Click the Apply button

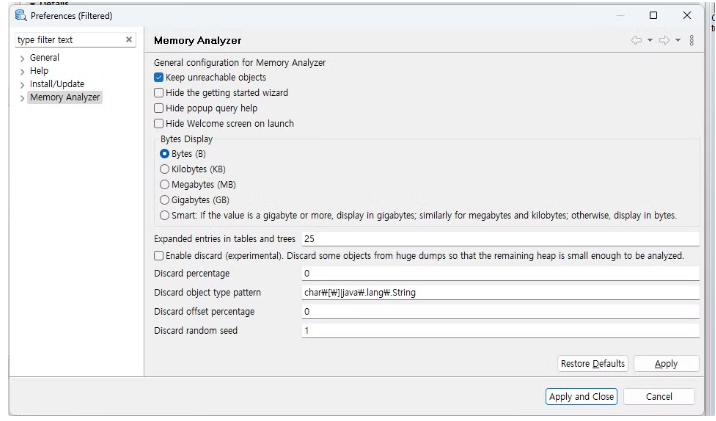tap(666, 363)
